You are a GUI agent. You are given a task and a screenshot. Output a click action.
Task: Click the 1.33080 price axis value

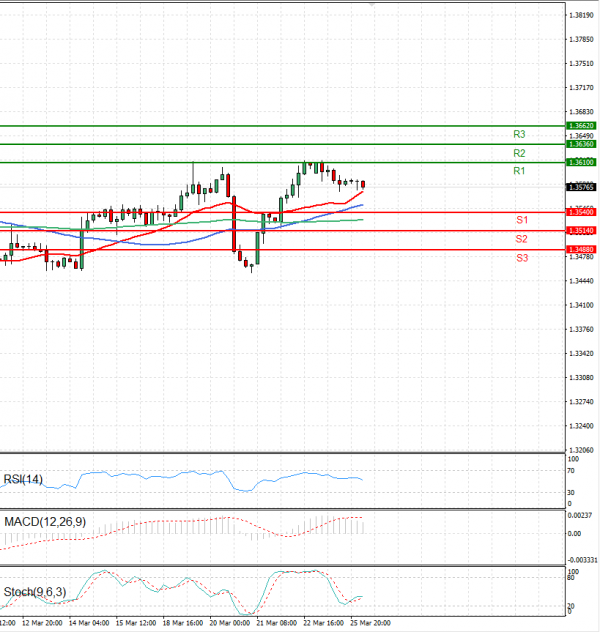tap(581, 378)
